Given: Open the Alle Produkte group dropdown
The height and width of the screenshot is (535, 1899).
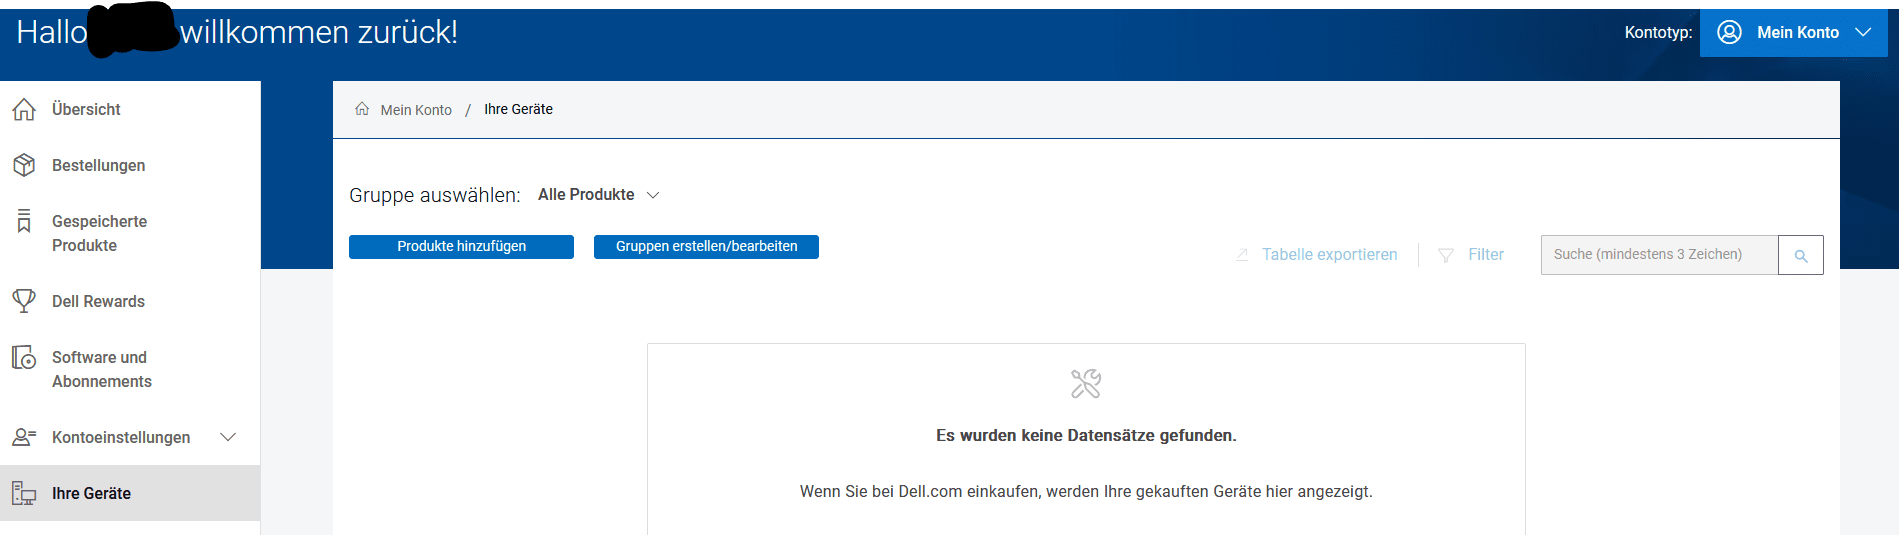Looking at the screenshot, I should [599, 195].
